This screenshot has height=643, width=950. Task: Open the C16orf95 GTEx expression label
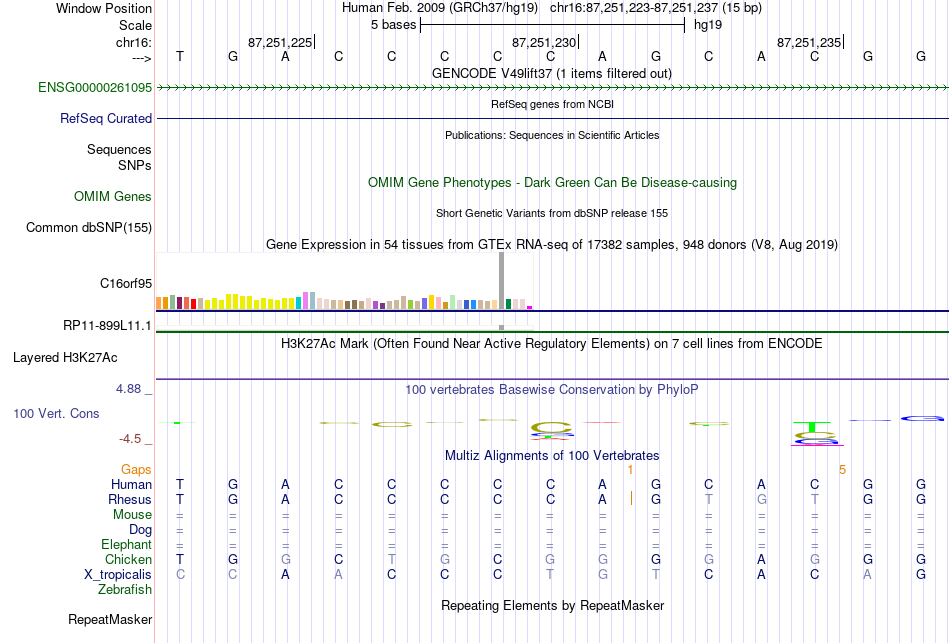click(x=126, y=283)
